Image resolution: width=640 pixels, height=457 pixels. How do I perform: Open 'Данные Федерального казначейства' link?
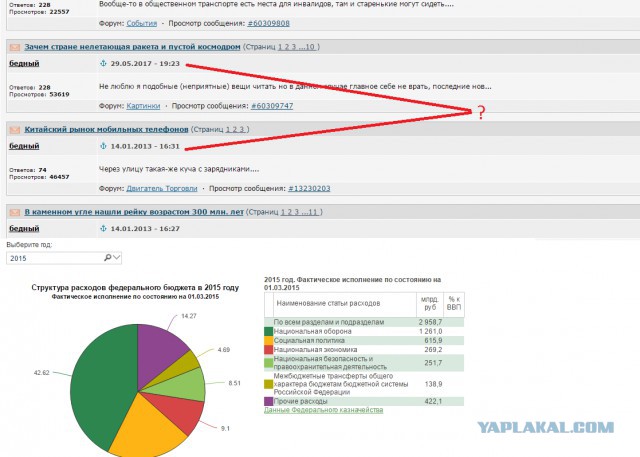pos(323,410)
